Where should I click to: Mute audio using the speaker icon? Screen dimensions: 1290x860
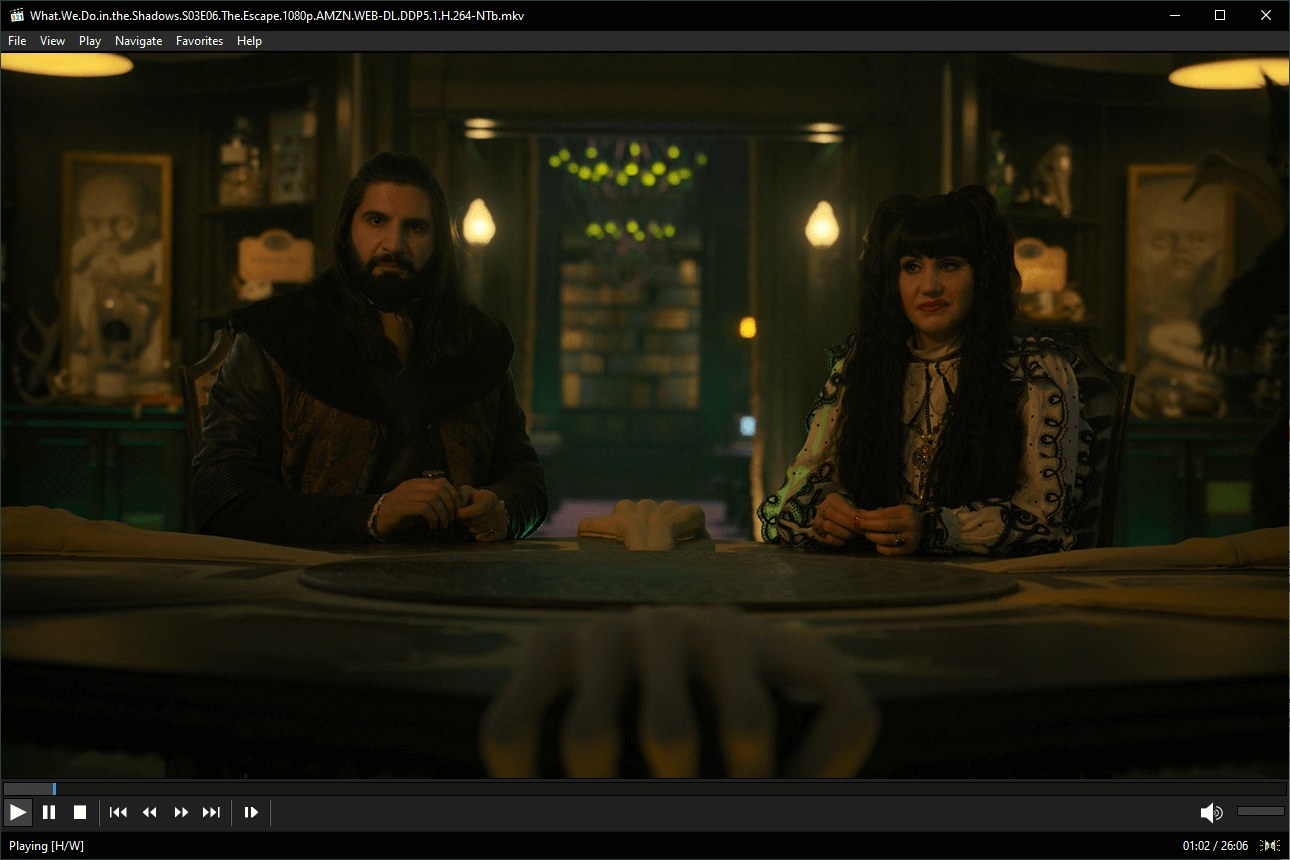click(1211, 812)
